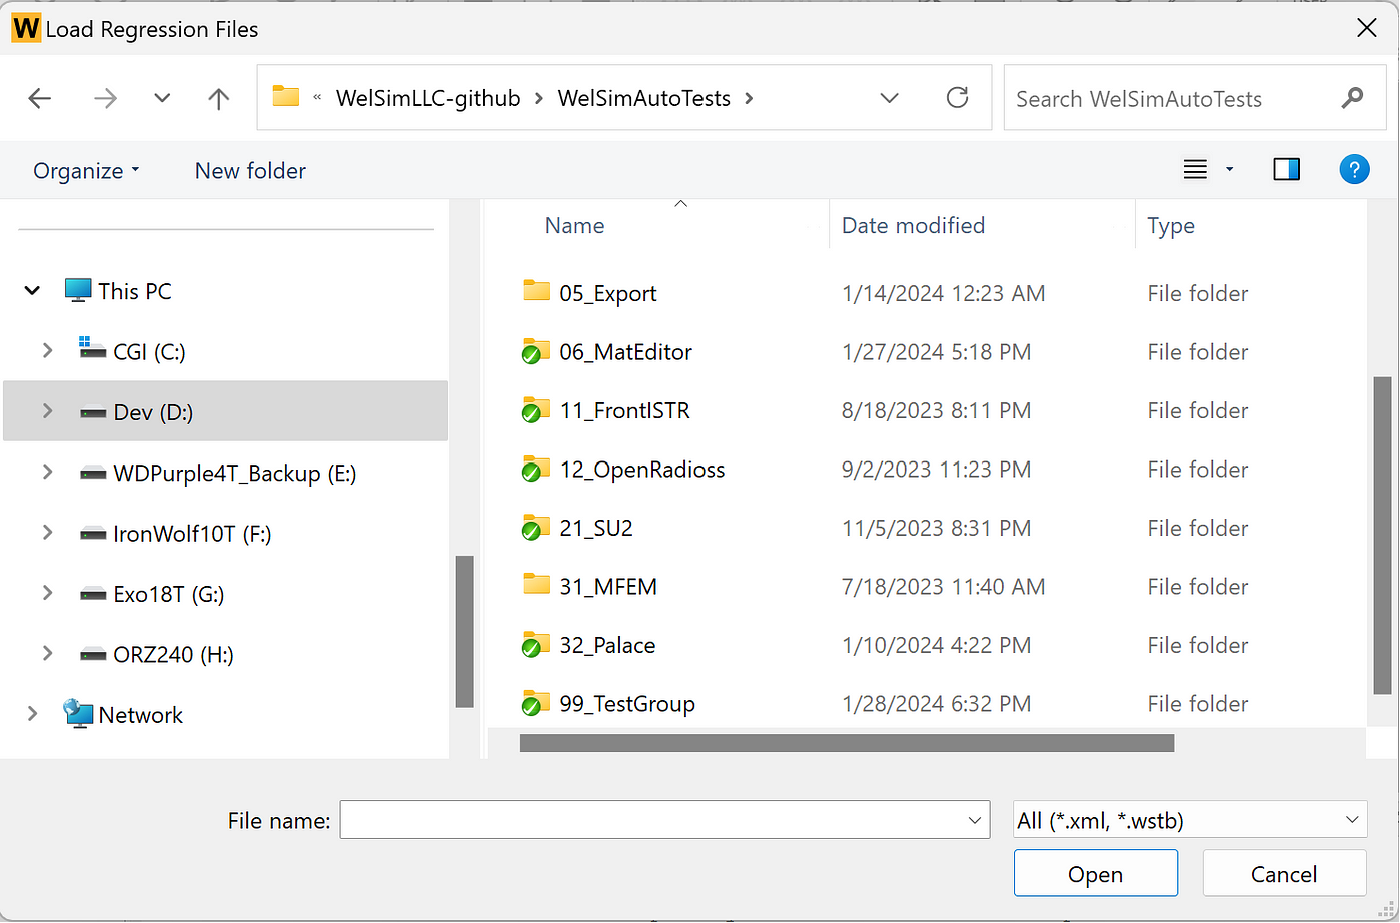Go up one folder level
Viewport: 1400px width, 923px height.
218,98
